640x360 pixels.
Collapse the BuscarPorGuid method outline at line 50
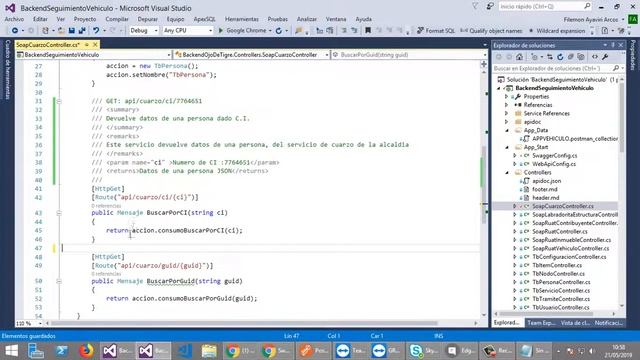point(59,281)
